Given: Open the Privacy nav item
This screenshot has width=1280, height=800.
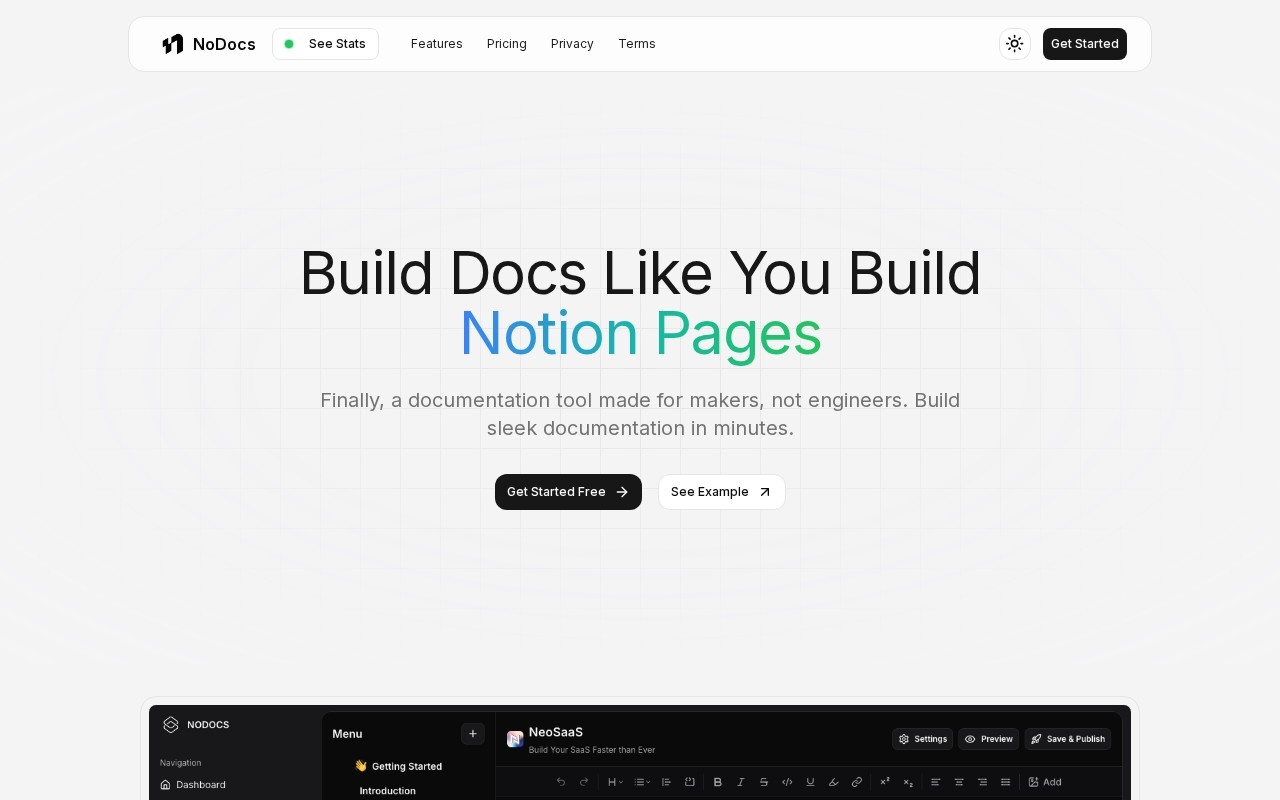Looking at the screenshot, I should pos(572,44).
